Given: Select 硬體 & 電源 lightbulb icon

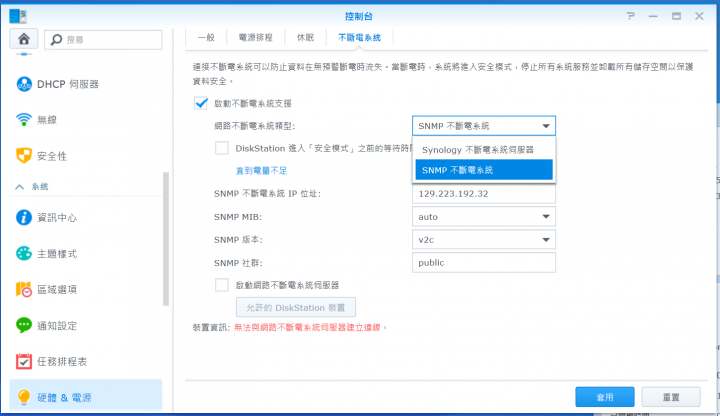Looking at the screenshot, I should (x=24, y=397).
